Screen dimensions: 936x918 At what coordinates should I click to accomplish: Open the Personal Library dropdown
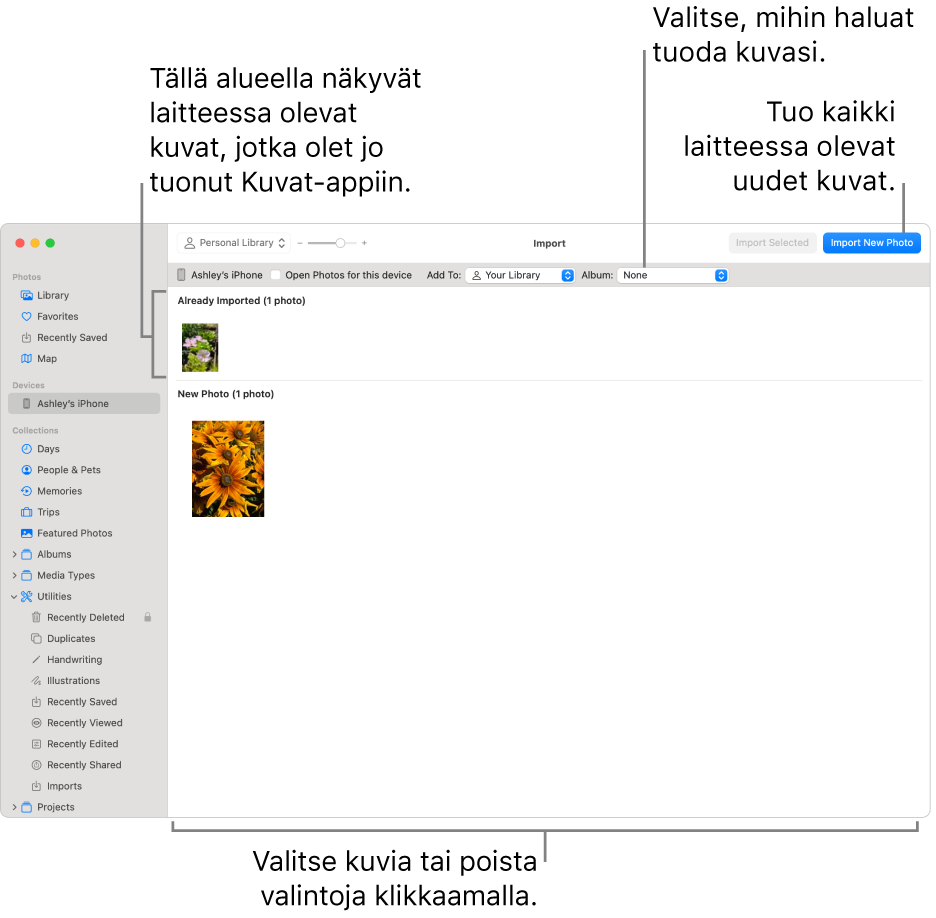(x=234, y=244)
